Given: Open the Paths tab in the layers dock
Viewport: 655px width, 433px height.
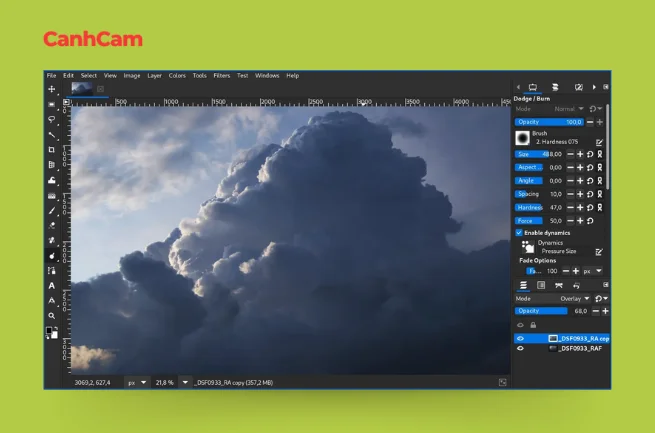Looking at the screenshot, I should [558, 285].
